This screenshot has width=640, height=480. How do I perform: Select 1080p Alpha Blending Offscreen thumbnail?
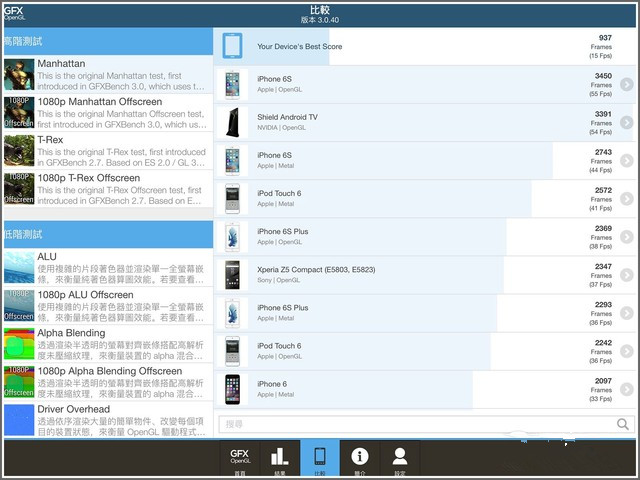(x=19, y=382)
